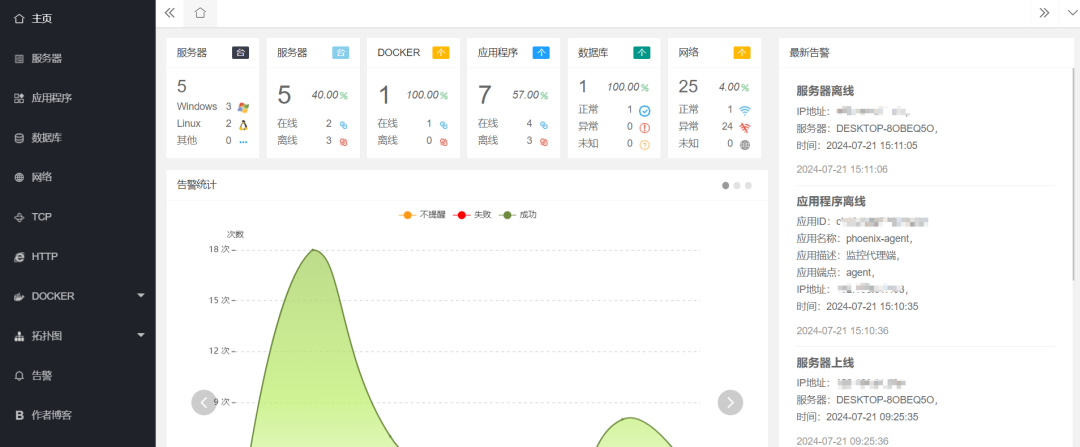This screenshot has width=1080, height=447.
Task: Click the 数据库 未知 question icon
Action: [645, 145]
